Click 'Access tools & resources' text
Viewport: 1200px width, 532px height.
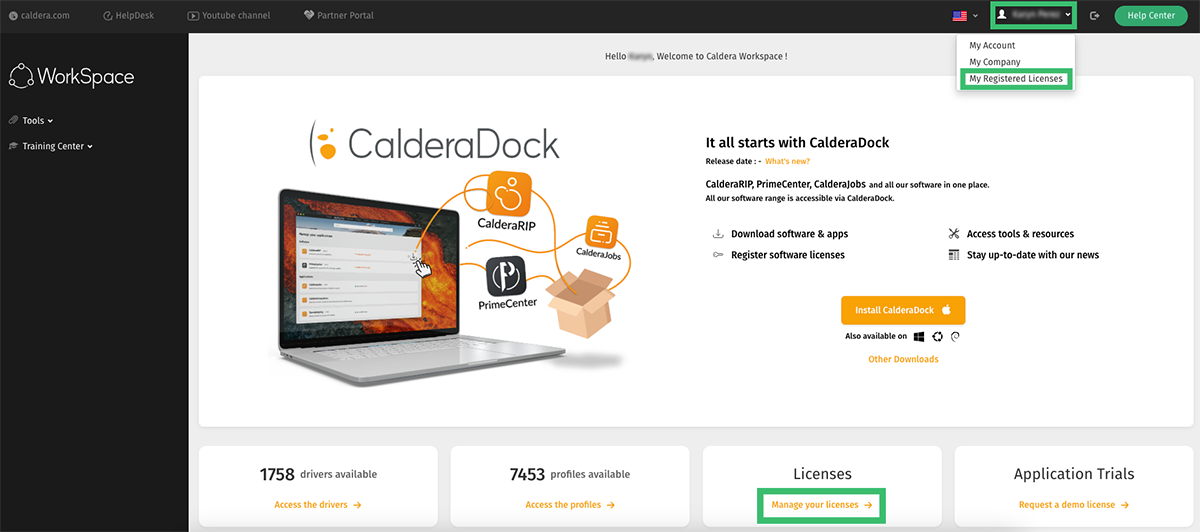(1020, 234)
